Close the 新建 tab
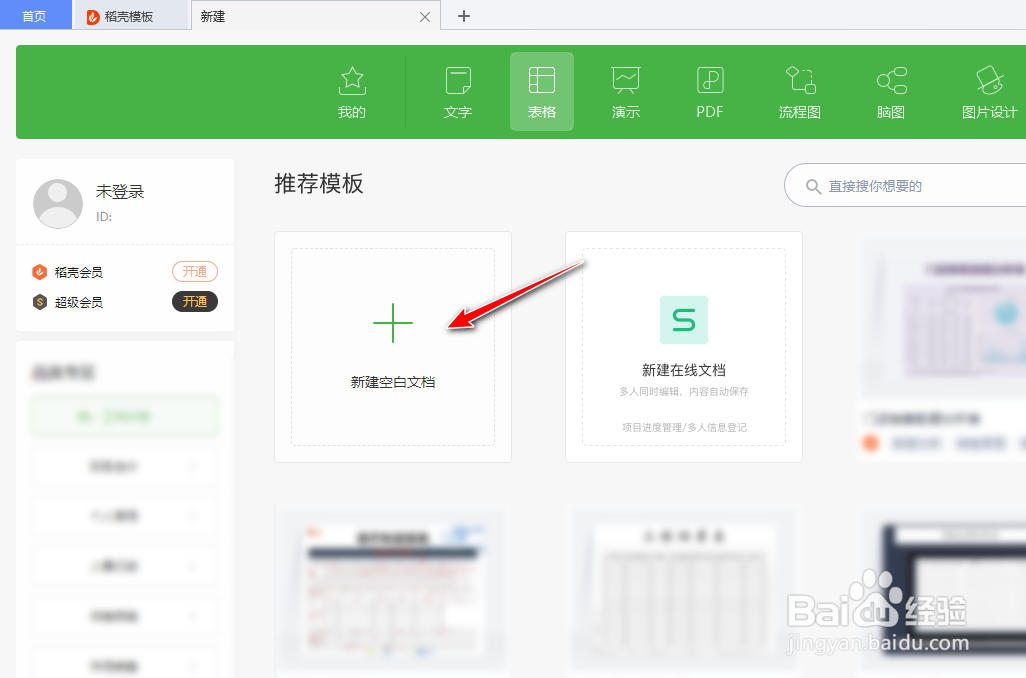This screenshot has height=678, width=1026. click(x=424, y=16)
